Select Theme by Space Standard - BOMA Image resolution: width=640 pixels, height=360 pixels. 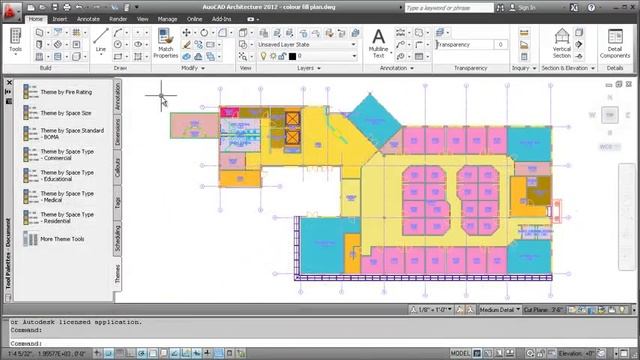click(64, 134)
